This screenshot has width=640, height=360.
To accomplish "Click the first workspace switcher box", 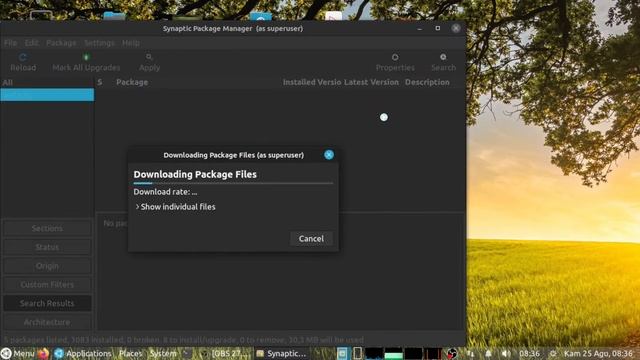I will (x=342, y=353).
